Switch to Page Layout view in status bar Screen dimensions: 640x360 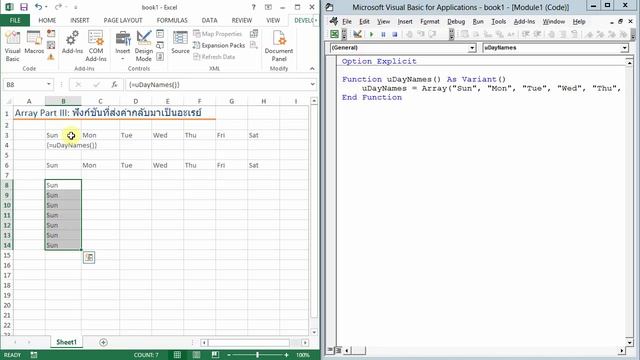196,355
